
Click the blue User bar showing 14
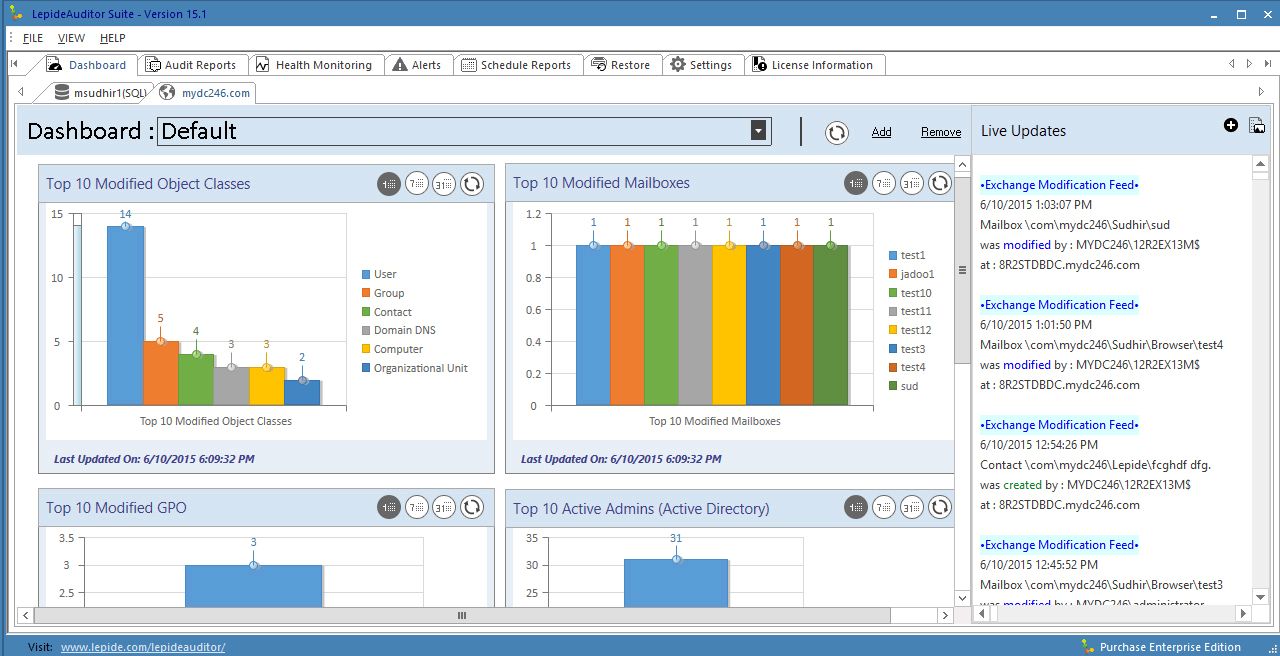click(125, 315)
